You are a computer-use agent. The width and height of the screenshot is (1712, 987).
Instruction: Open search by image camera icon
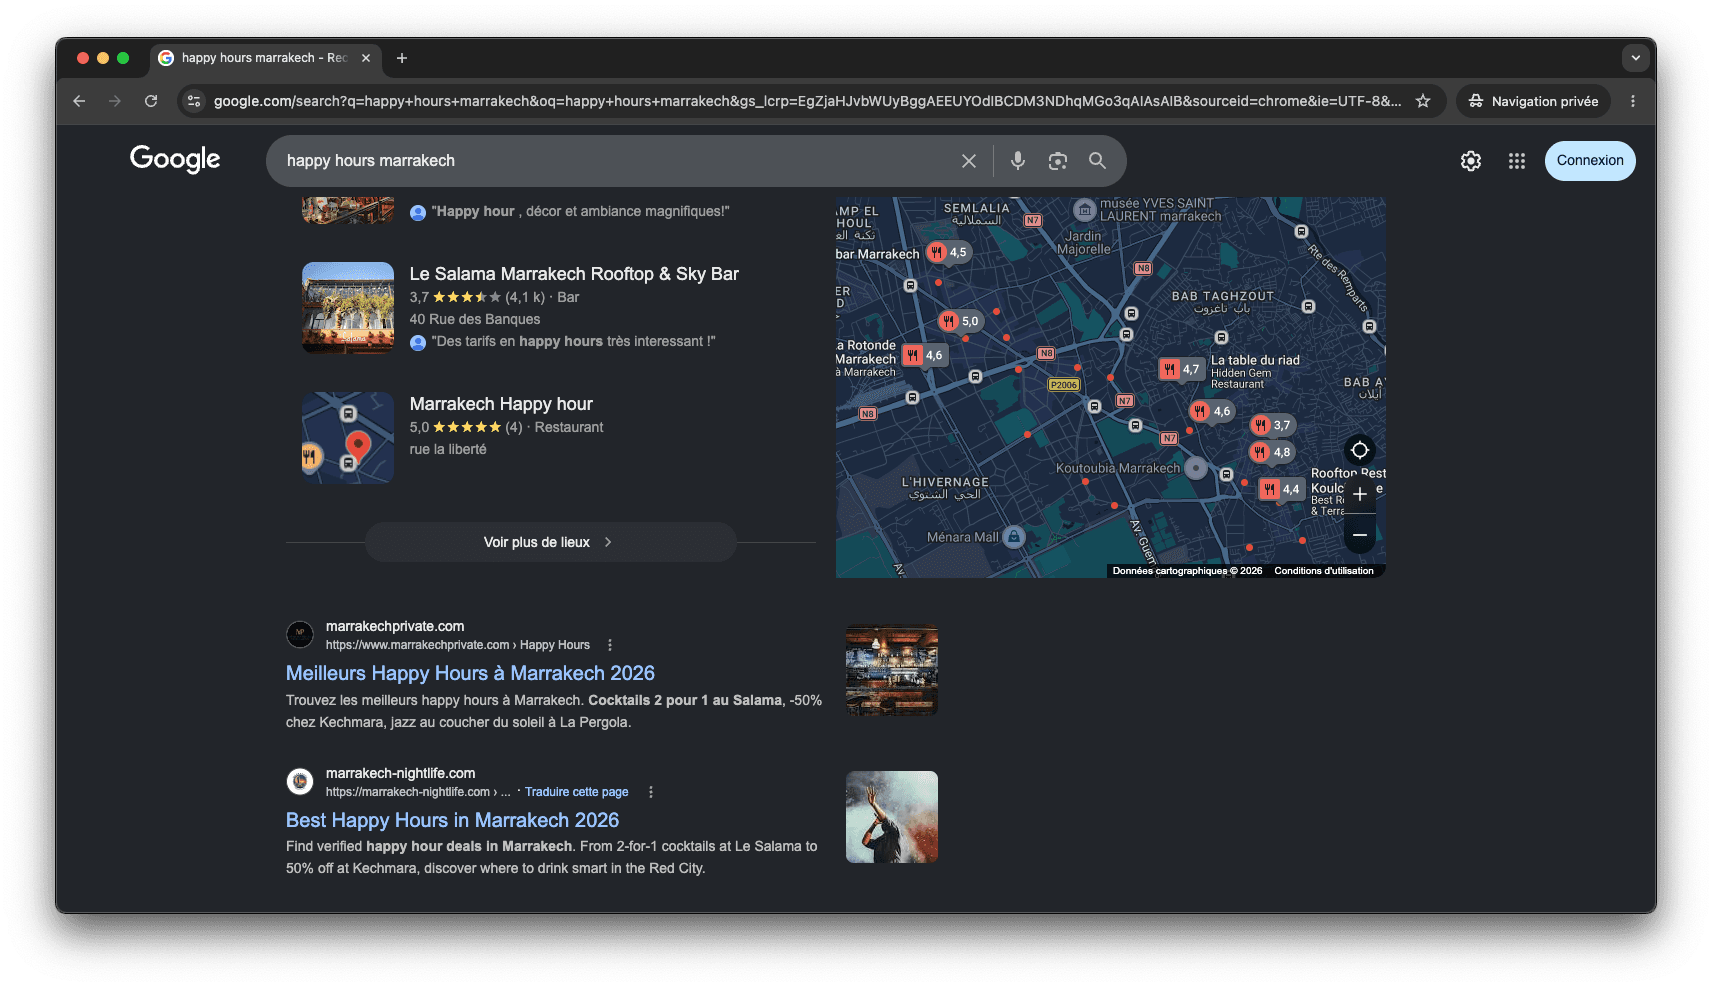(x=1057, y=161)
